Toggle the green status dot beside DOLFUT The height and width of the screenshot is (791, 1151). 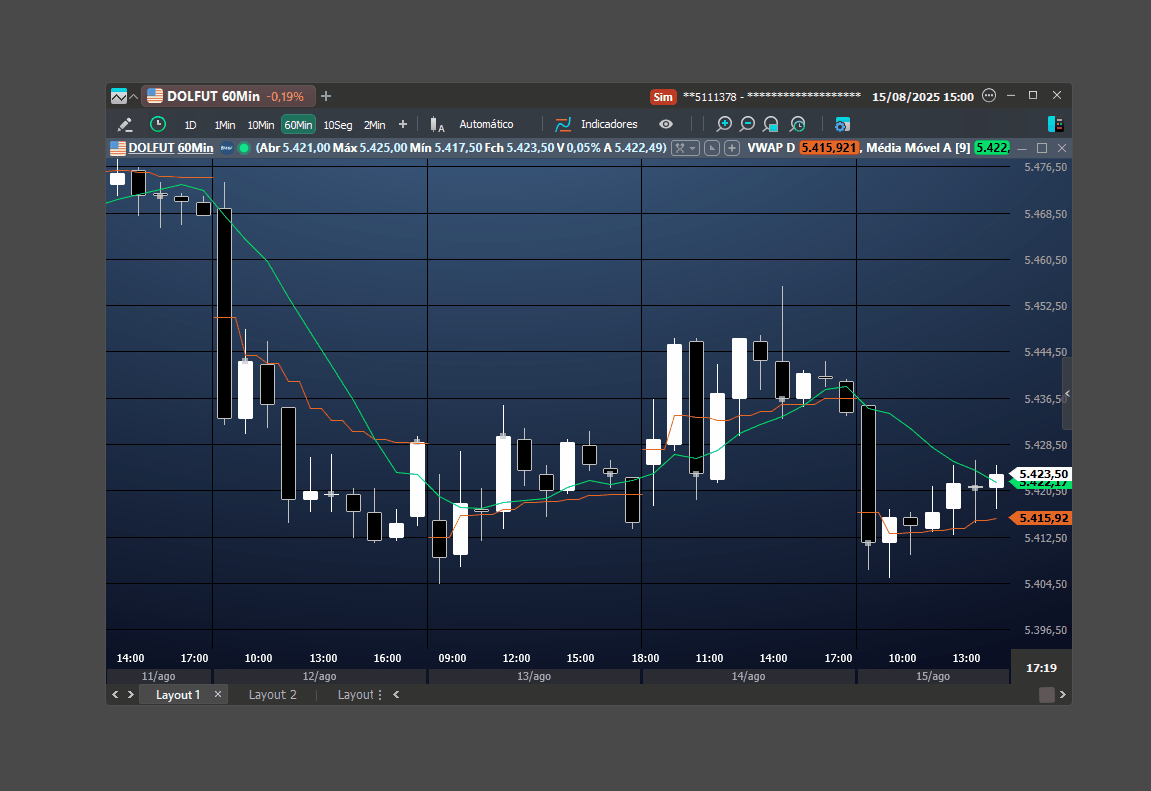[244, 148]
